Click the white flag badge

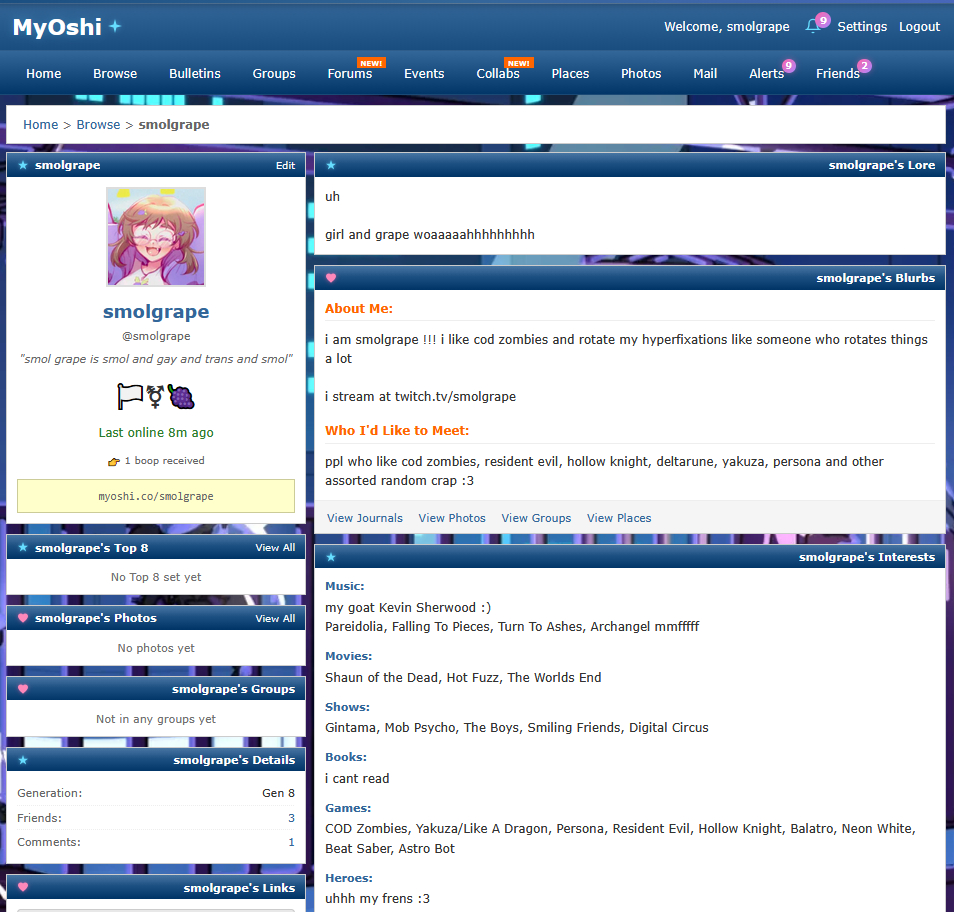tap(130, 397)
